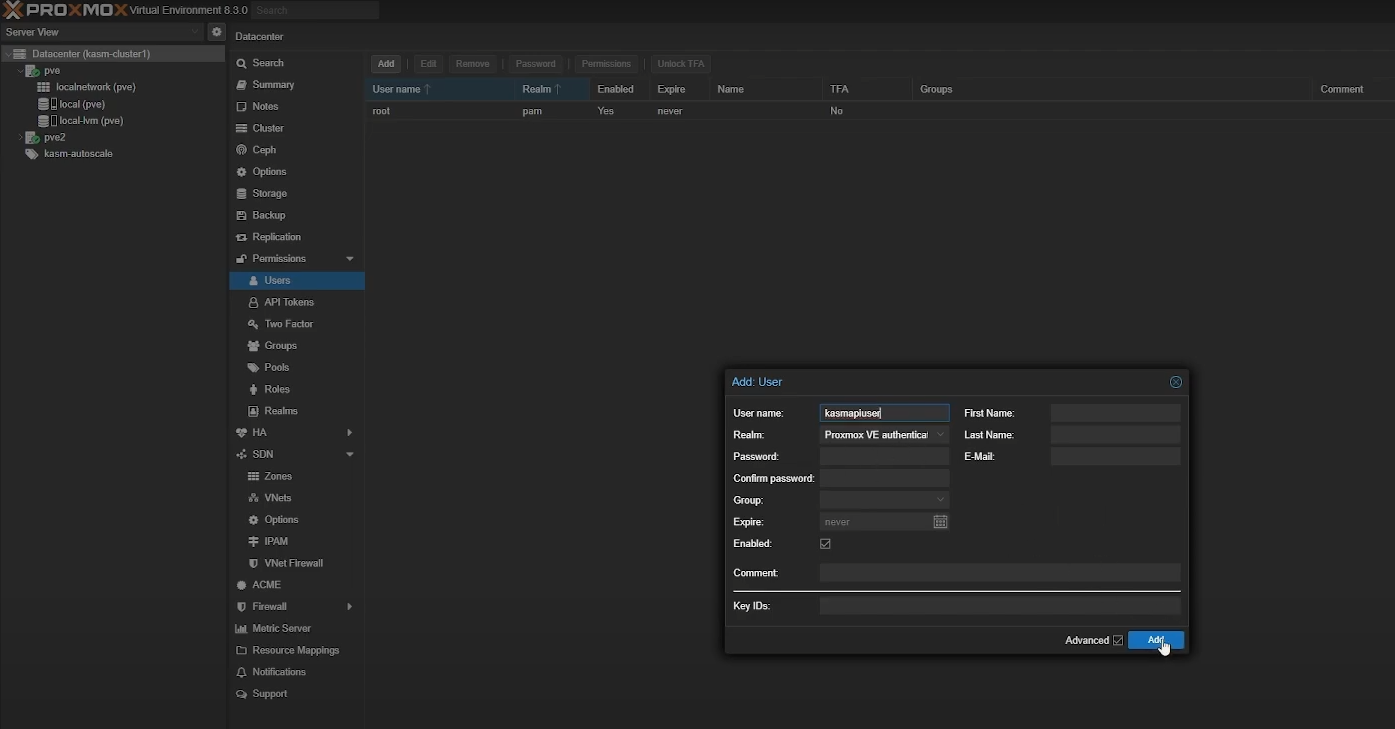Select the Roles menu item
The width and height of the screenshot is (1395, 729).
coord(277,389)
